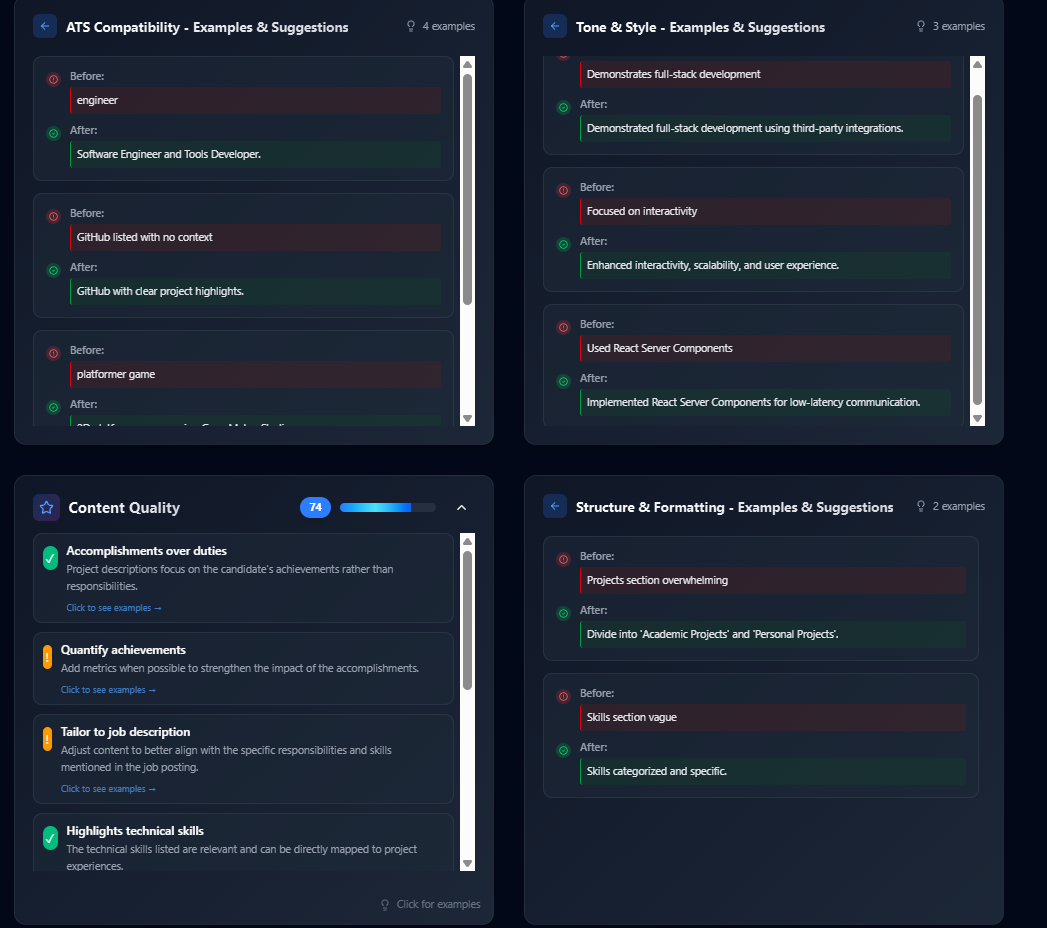Click 'Focused on interactivity' before text
This screenshot has height=928, width=1047.
642,212
